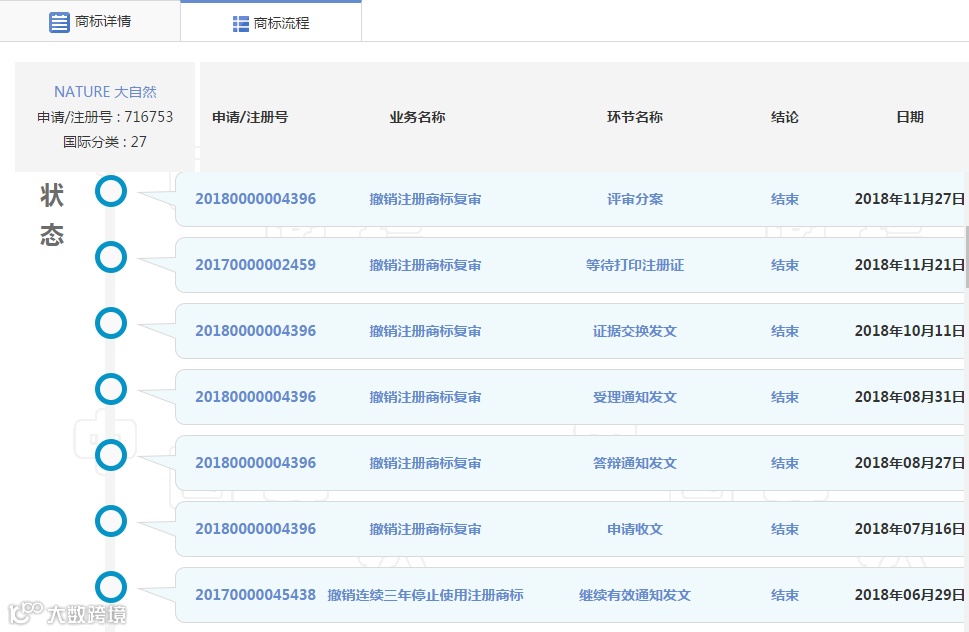Click the NATURE 大自然 trademark name
The image size is (969, 632).
[105, 92]
